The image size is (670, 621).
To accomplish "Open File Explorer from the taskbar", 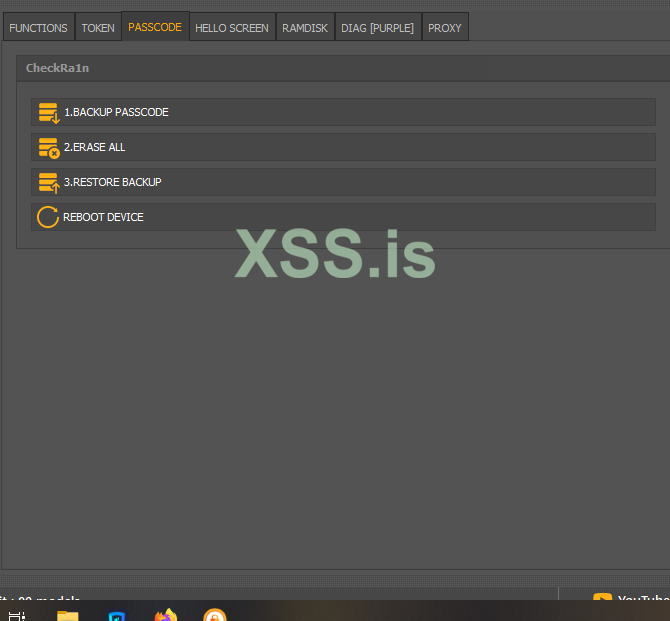I will 68,615.
